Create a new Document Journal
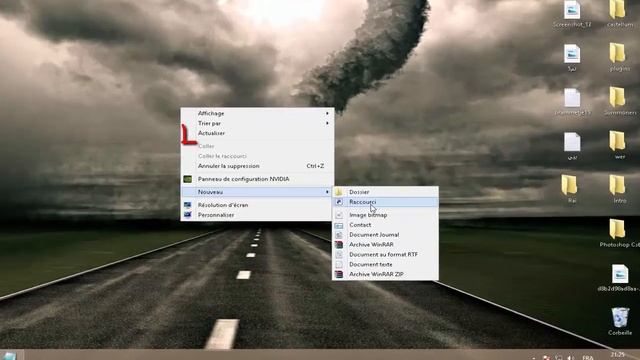The width and height of the screenshot is (640, 360). tap(385, 235)
